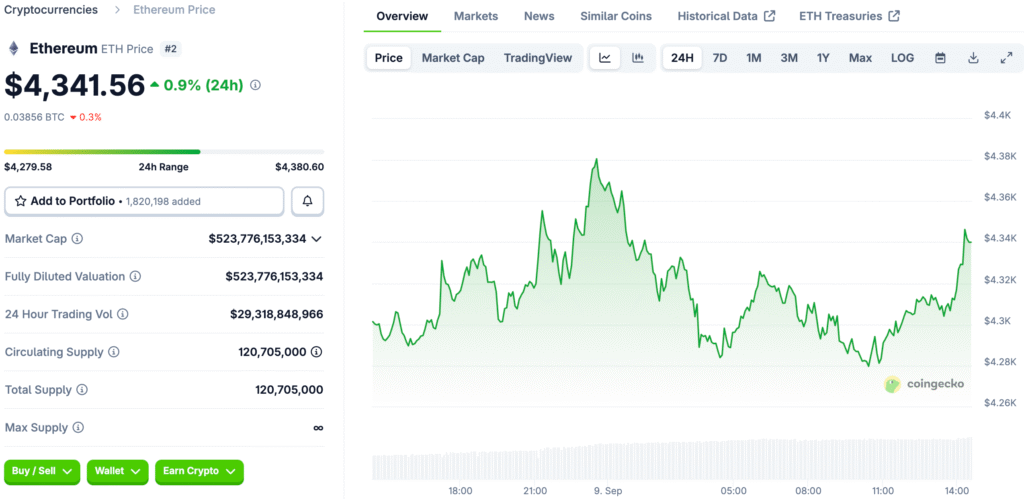
Task: Click Circulating Supply label info icon
Action: [114, 352]
